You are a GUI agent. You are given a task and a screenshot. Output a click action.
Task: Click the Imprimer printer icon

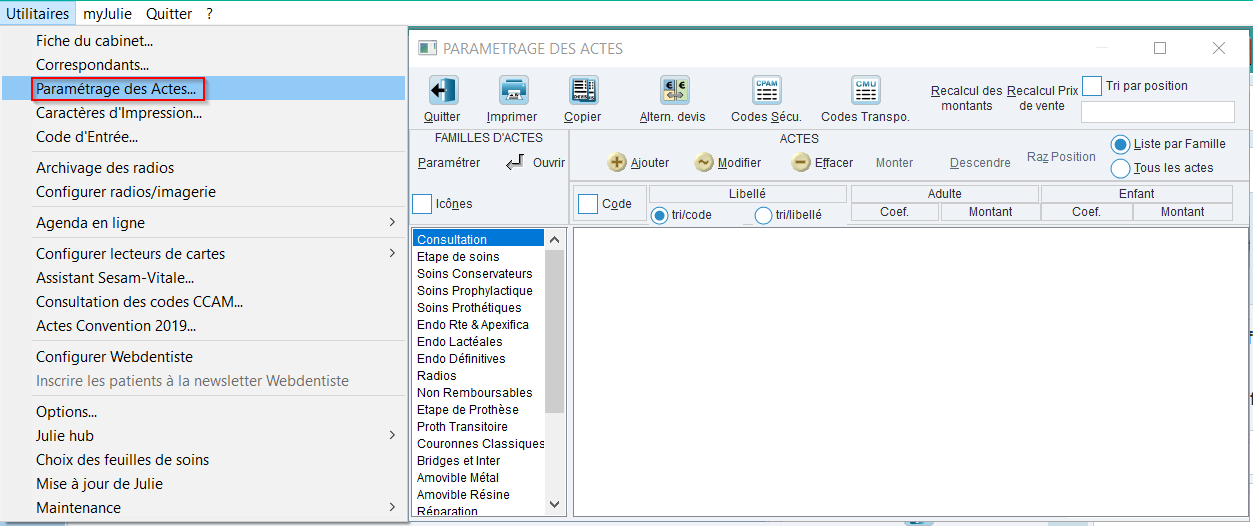(513, 91)
